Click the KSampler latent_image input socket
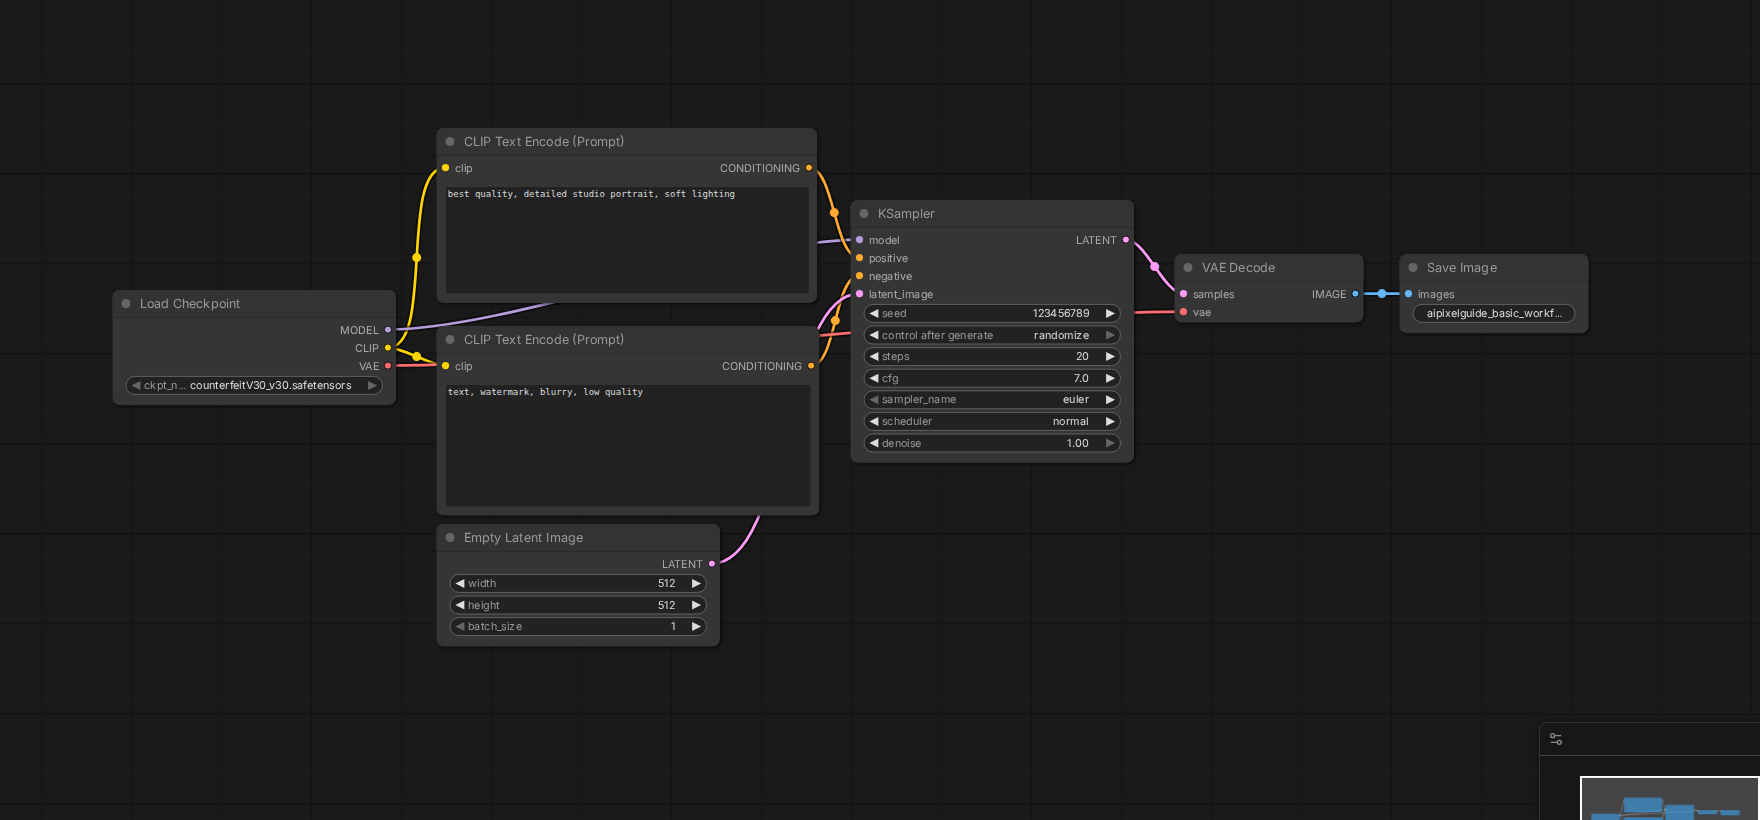Image resolution: width=1760 pixels, height=820 pixels. [x=860, y=294]
